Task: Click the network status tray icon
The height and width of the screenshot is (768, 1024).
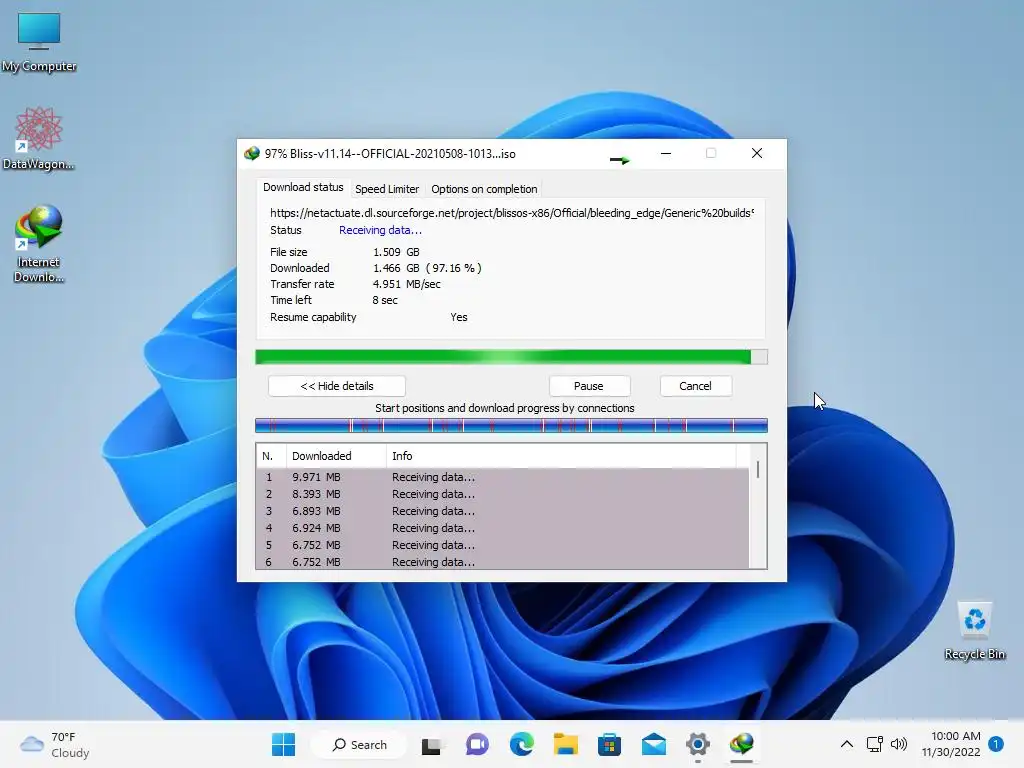Action: [874, 744]
